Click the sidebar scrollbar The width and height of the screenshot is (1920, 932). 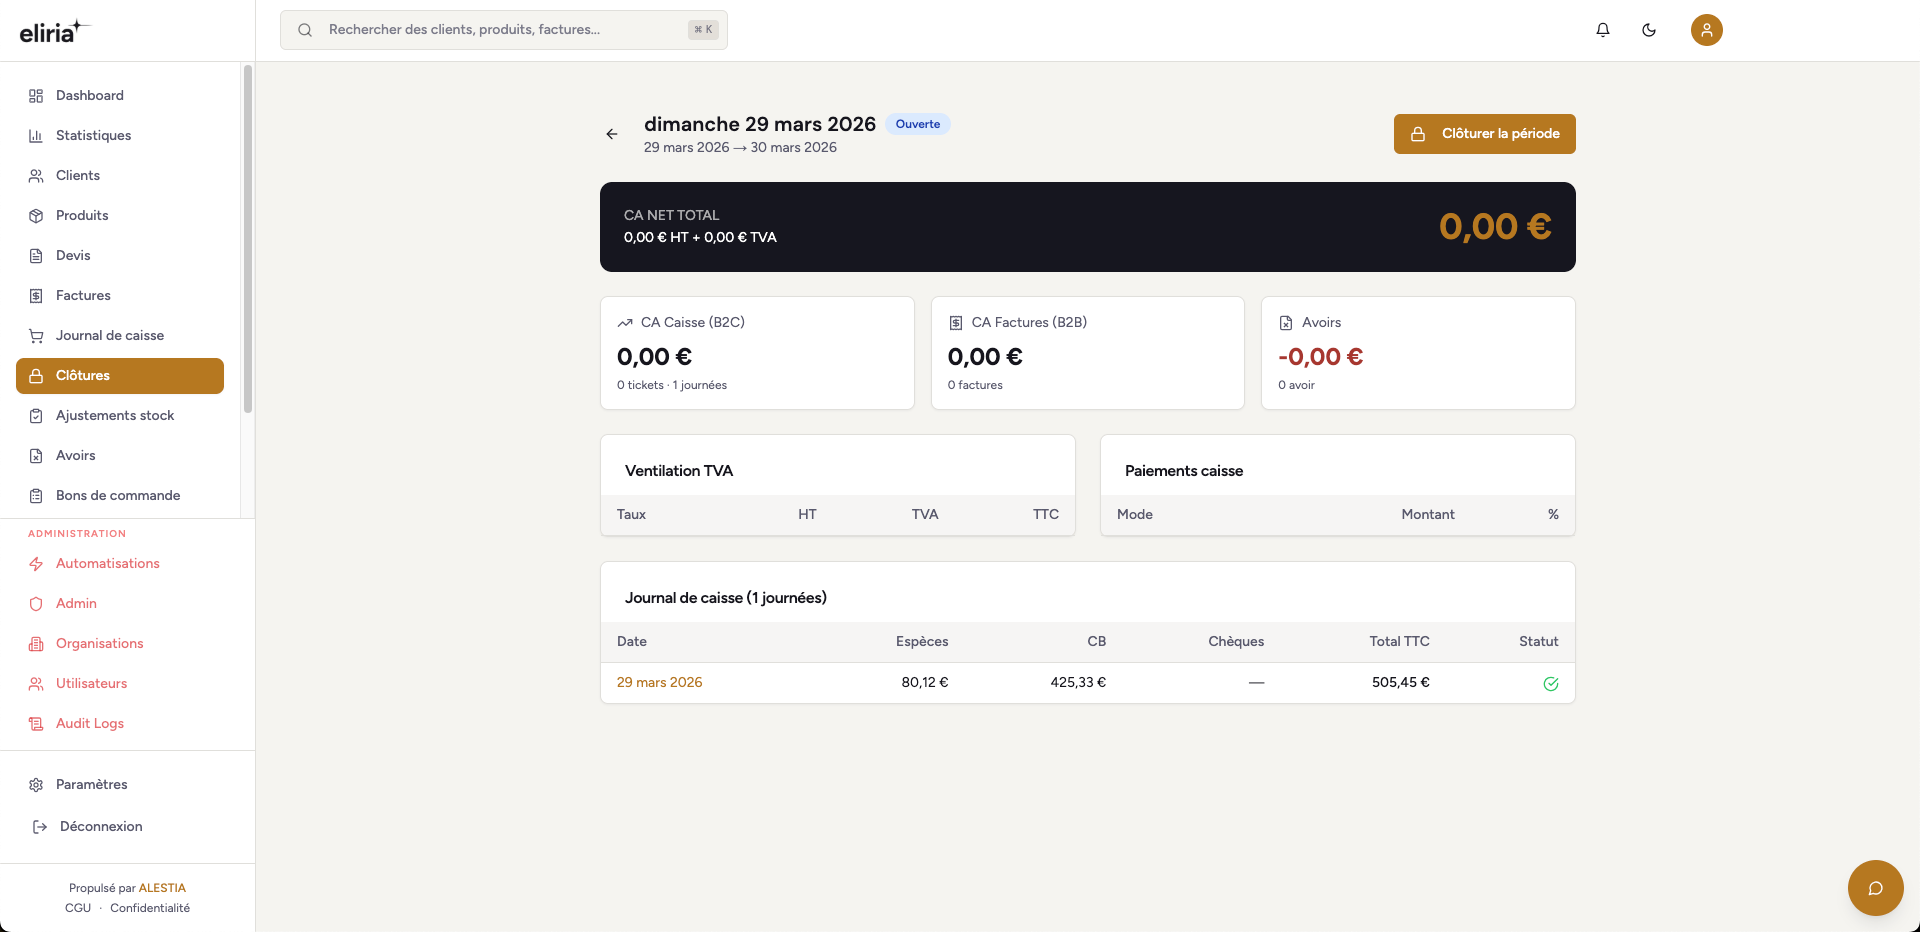click(248, 240)
